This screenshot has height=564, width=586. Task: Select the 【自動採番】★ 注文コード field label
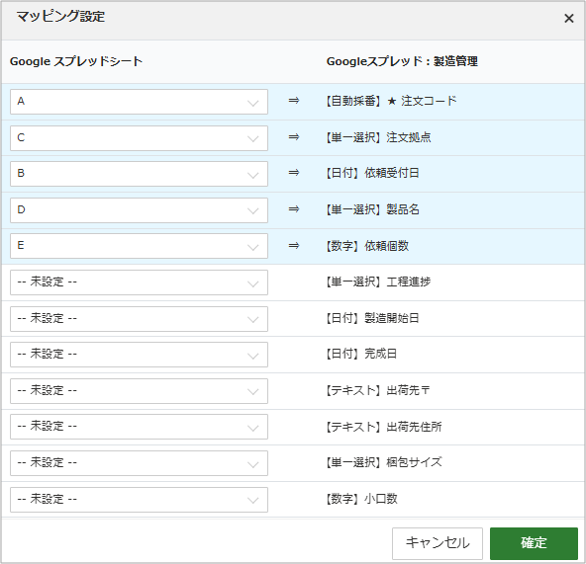click(x=391, y=101)
